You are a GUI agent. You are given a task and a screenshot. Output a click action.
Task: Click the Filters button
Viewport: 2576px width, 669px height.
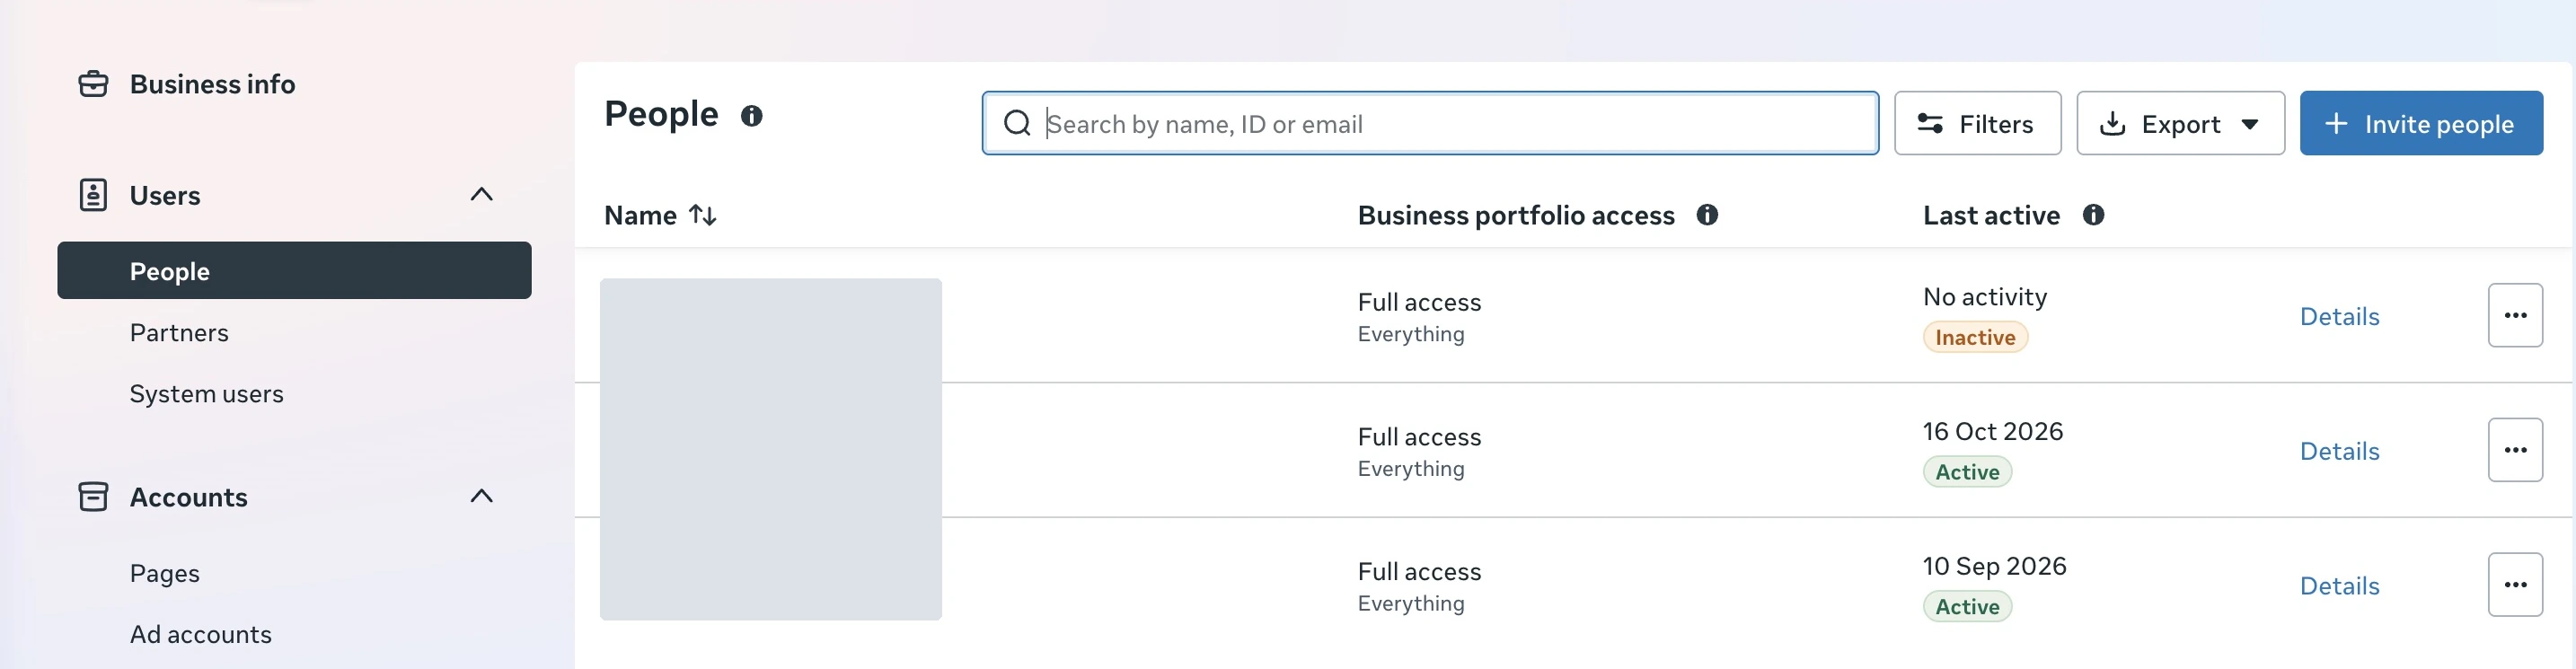(1977, 123)
